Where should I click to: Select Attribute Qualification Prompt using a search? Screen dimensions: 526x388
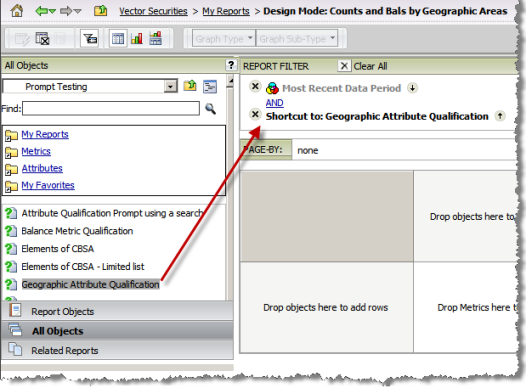(112, 213)
